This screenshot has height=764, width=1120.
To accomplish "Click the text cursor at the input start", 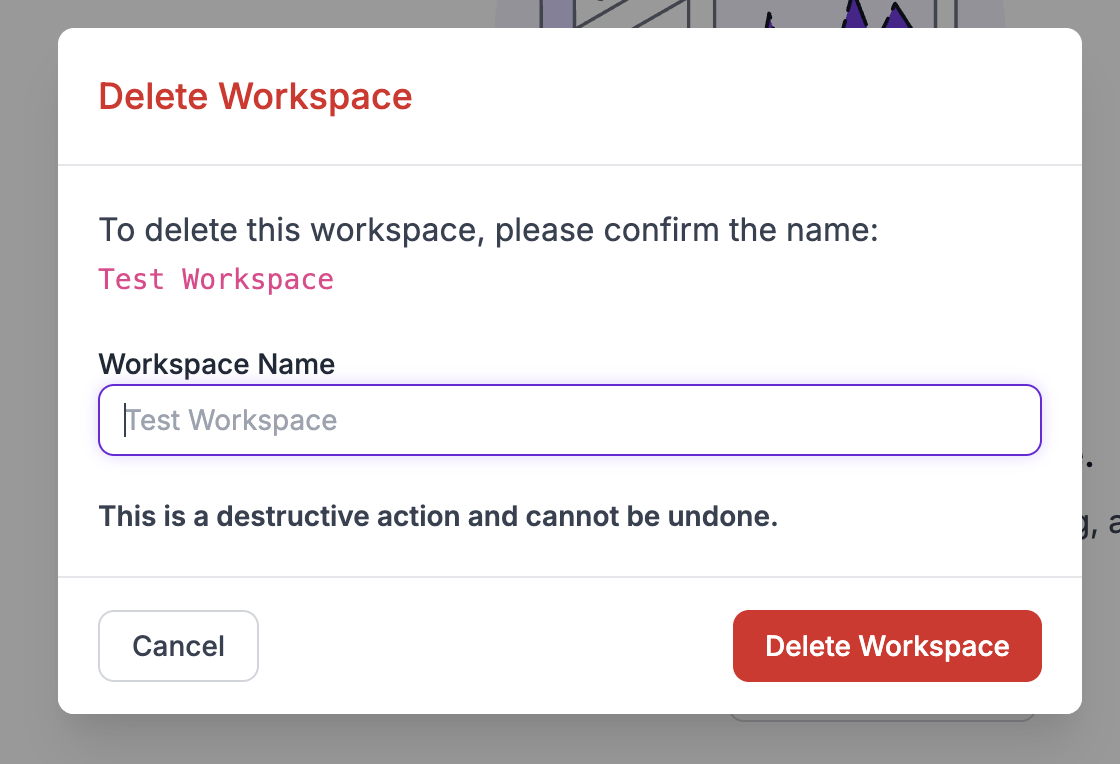I will 125,420.
